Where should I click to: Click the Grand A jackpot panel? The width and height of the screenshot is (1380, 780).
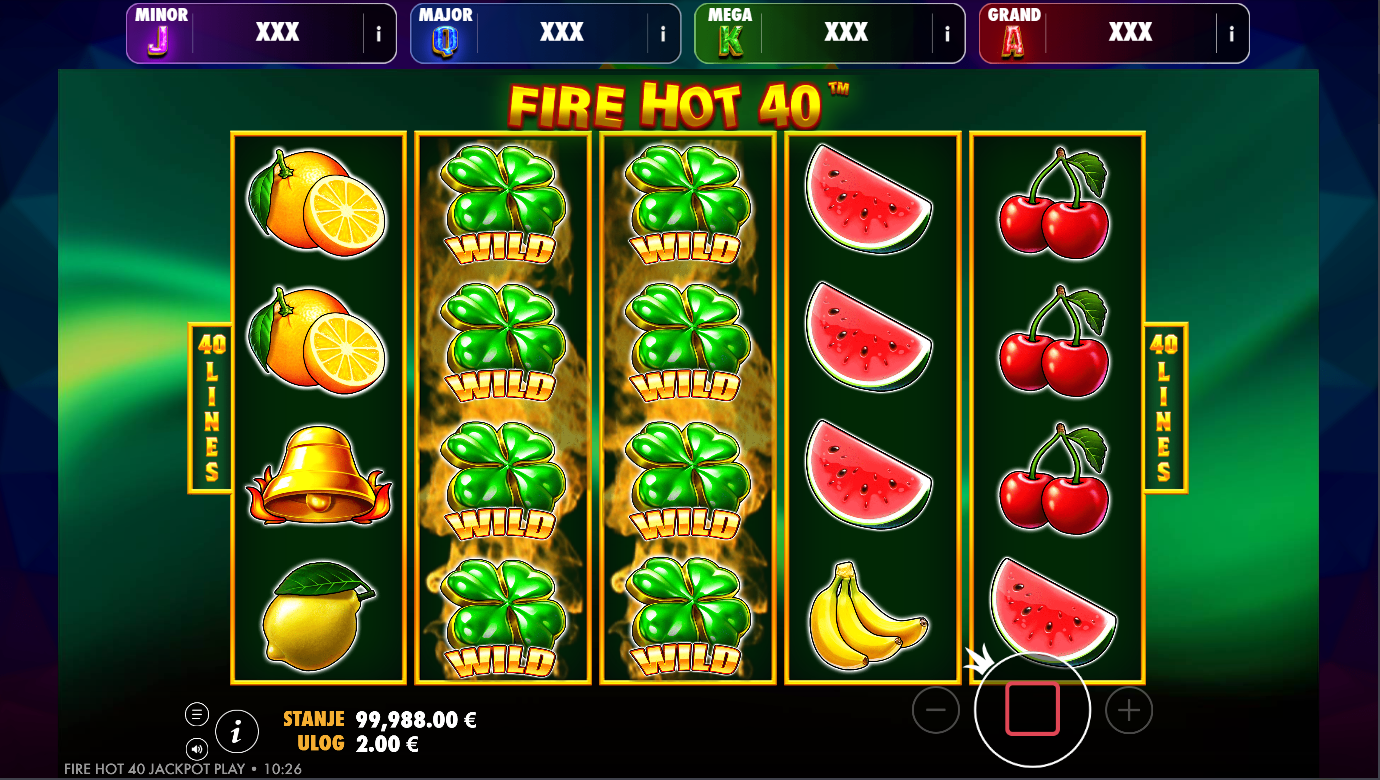click(x=1114, y=34)
